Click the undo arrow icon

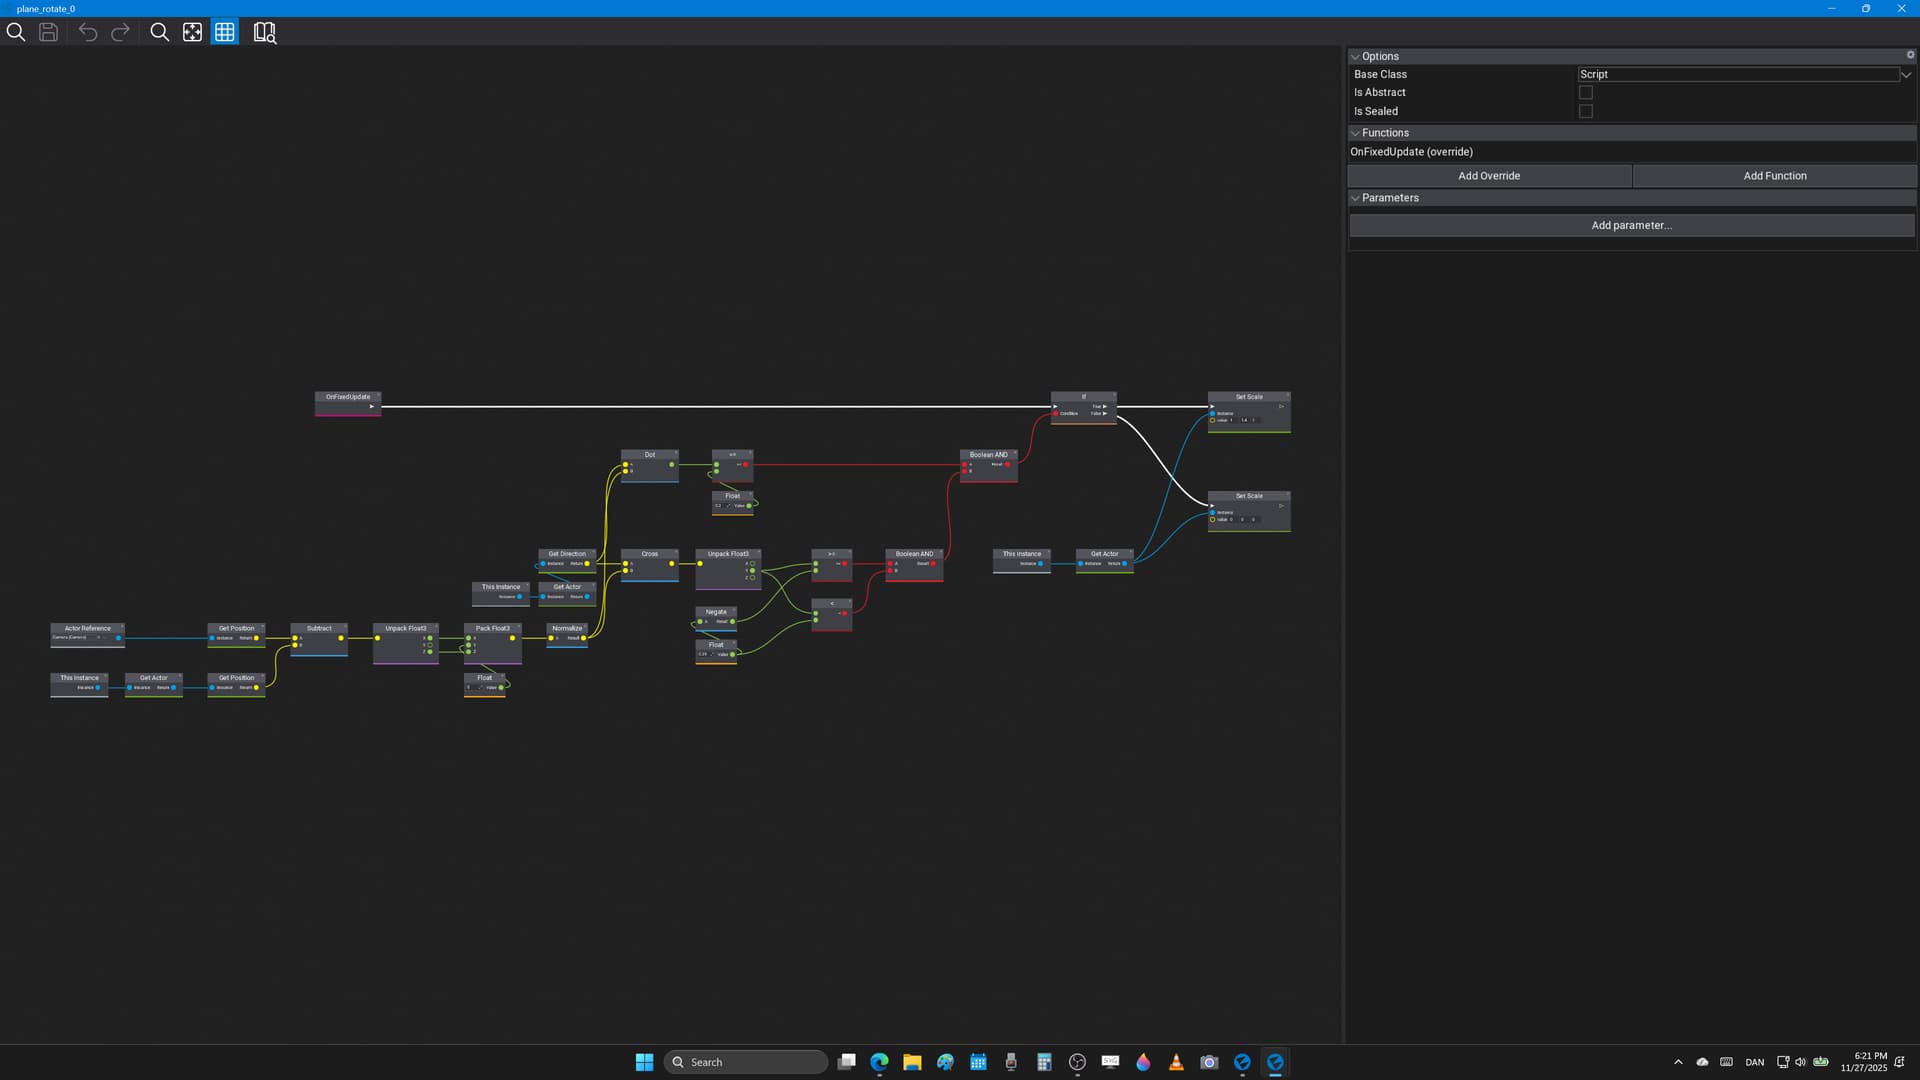[88, 32]
